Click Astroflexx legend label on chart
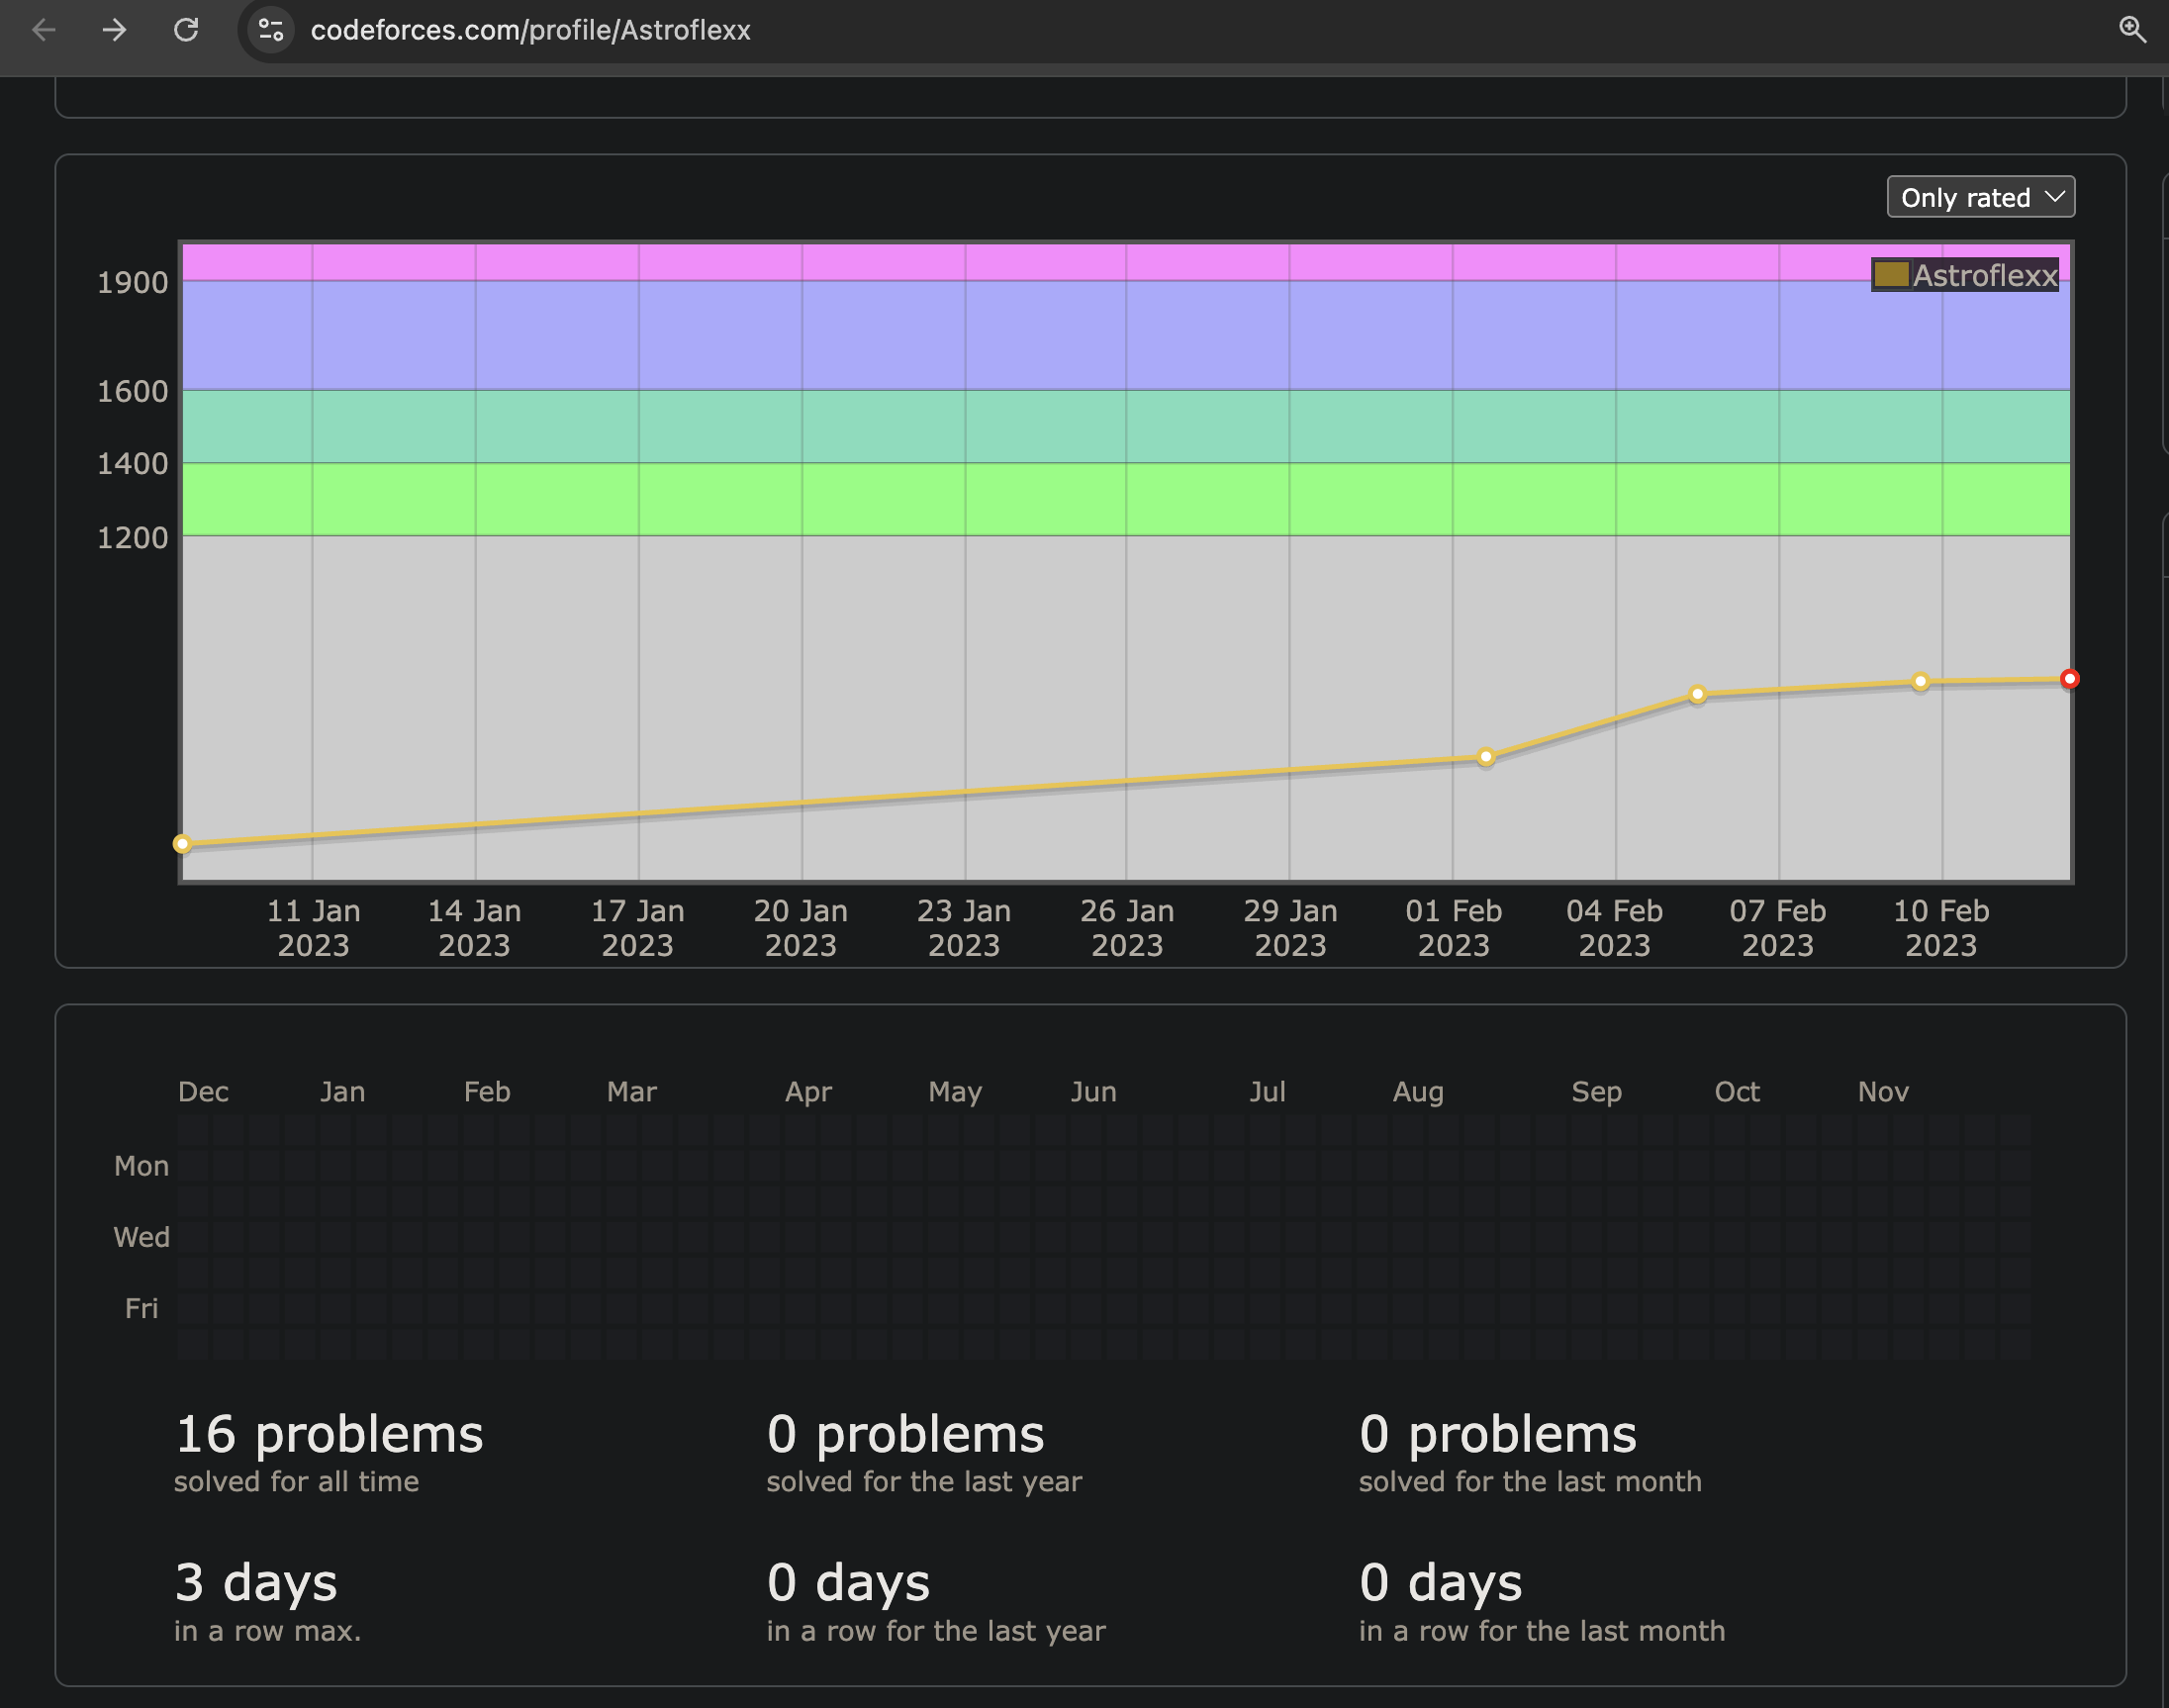Screen dimensions: 2169x1708 tap(1984, 275)
